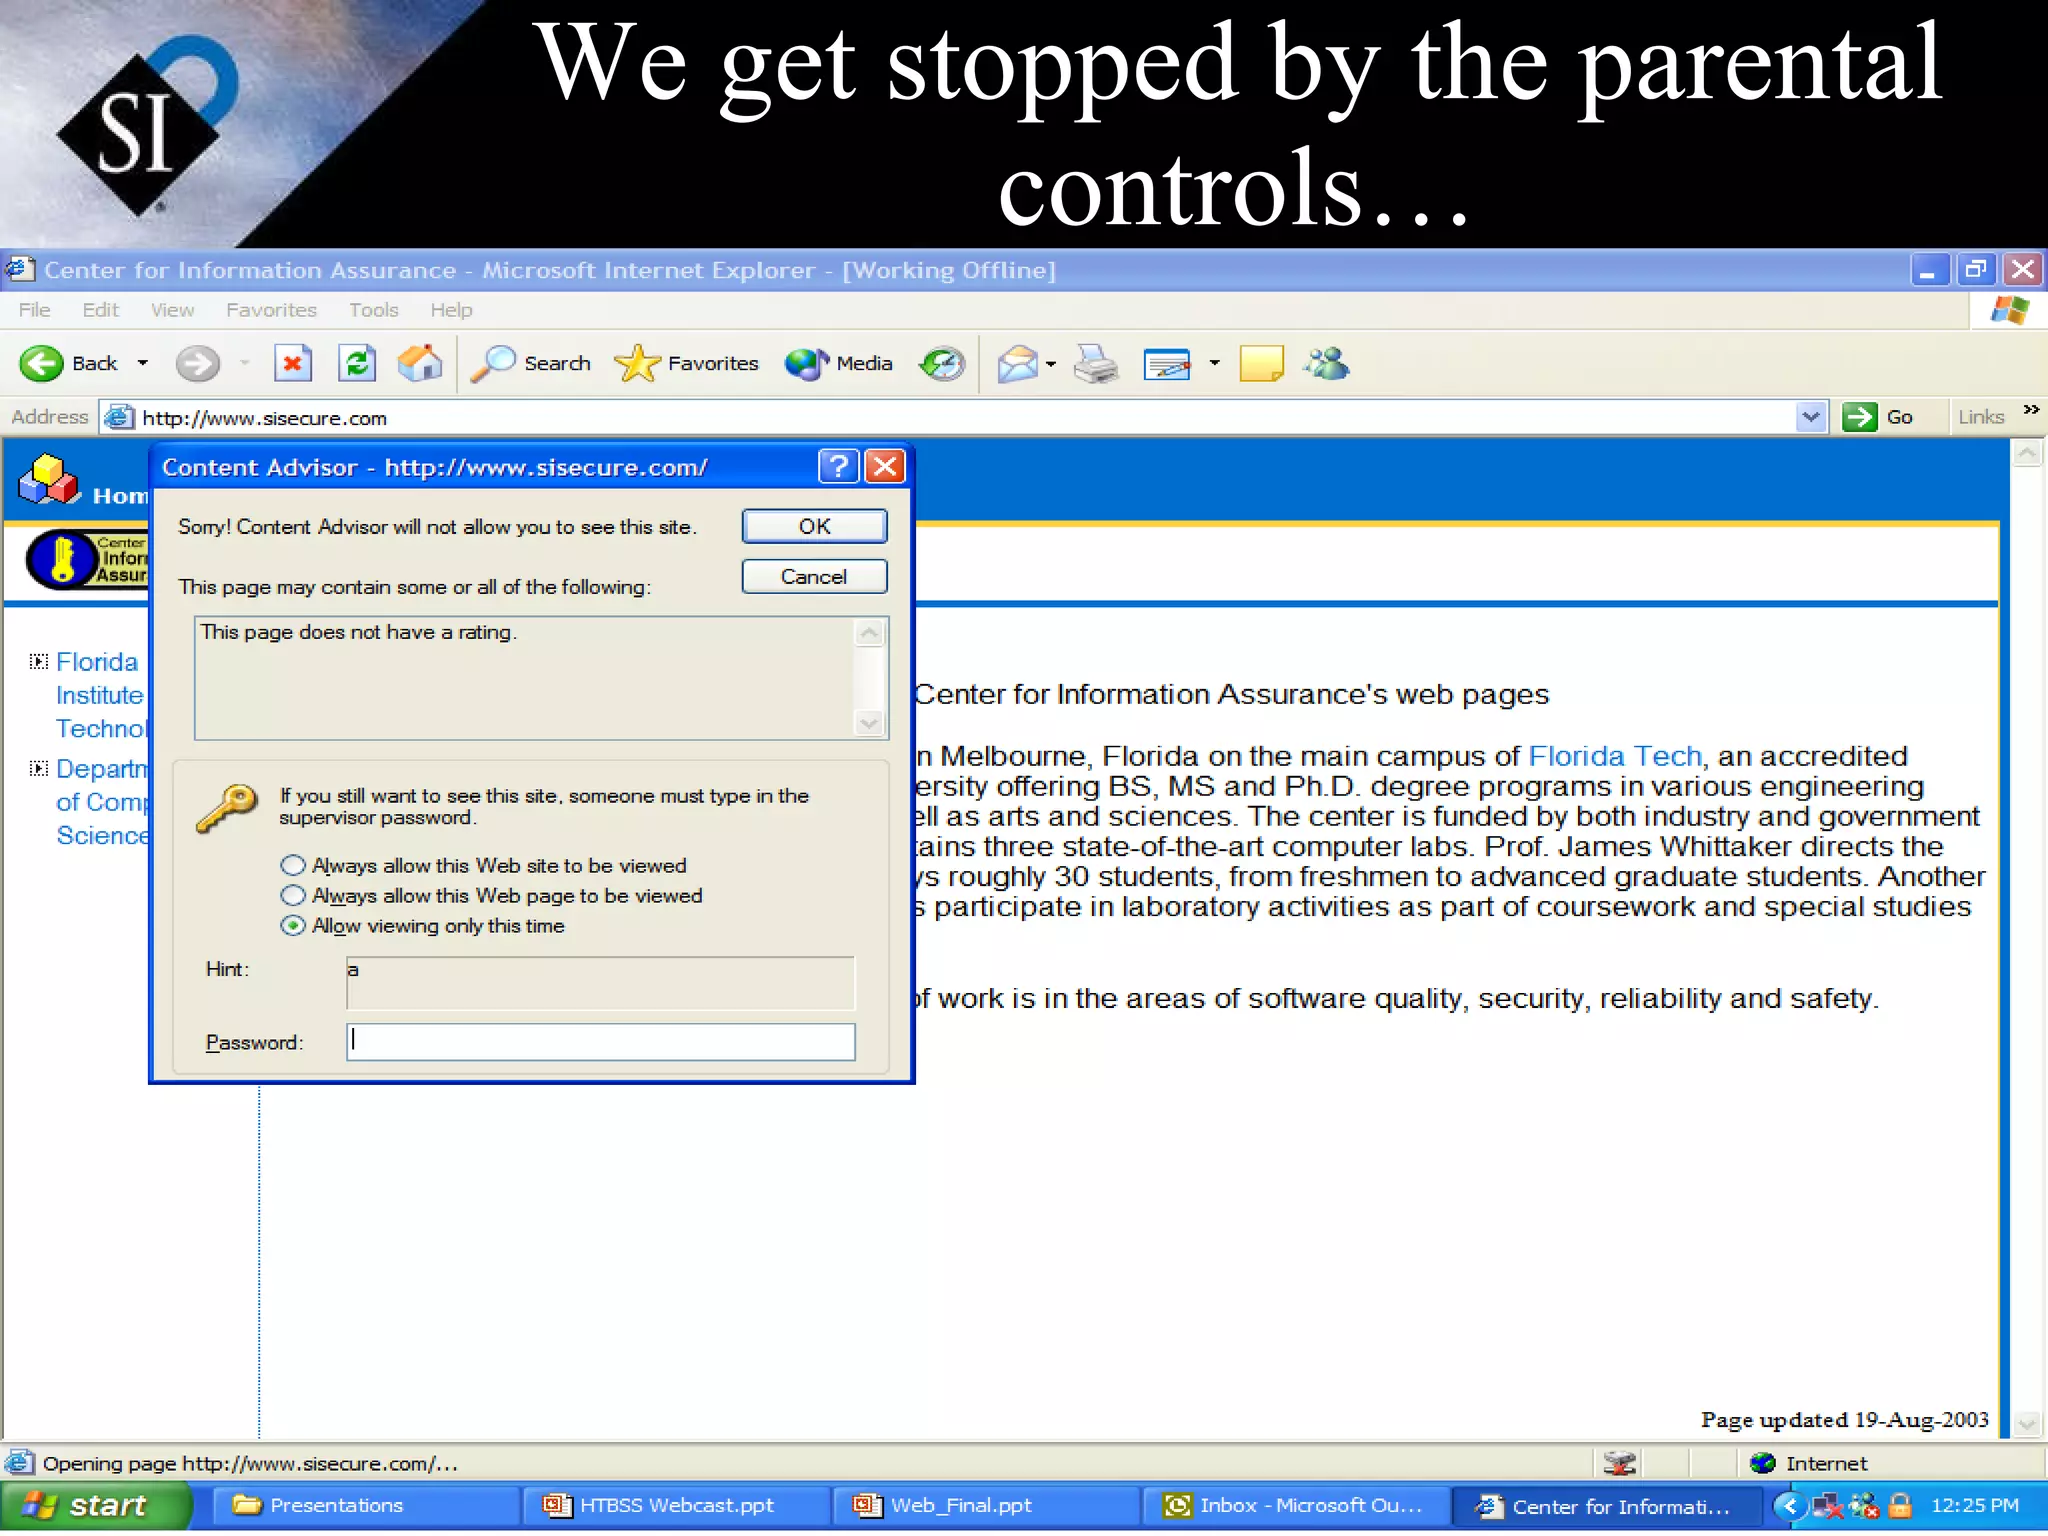Click the yellow Discuss note icon
The width and height of the screenshot is (2048, 1536).
(1261, 364)
